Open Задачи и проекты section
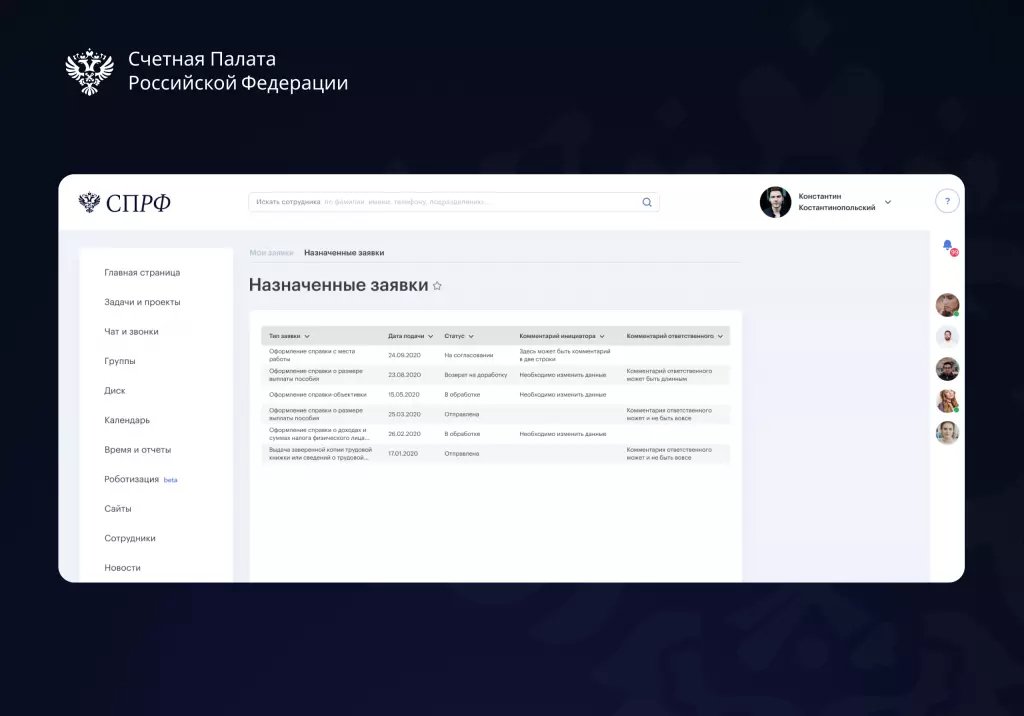The height and width of the screenshot is (716, 1024). click(x=142, y=302)
